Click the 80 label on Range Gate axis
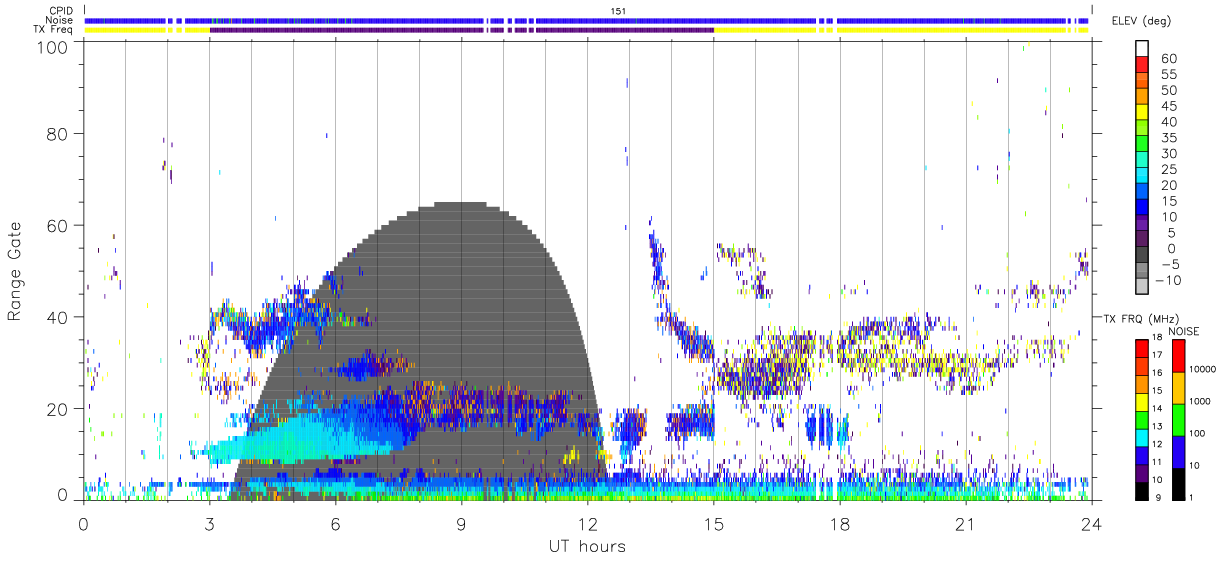The image size is (1228, 567). point(56,133)
